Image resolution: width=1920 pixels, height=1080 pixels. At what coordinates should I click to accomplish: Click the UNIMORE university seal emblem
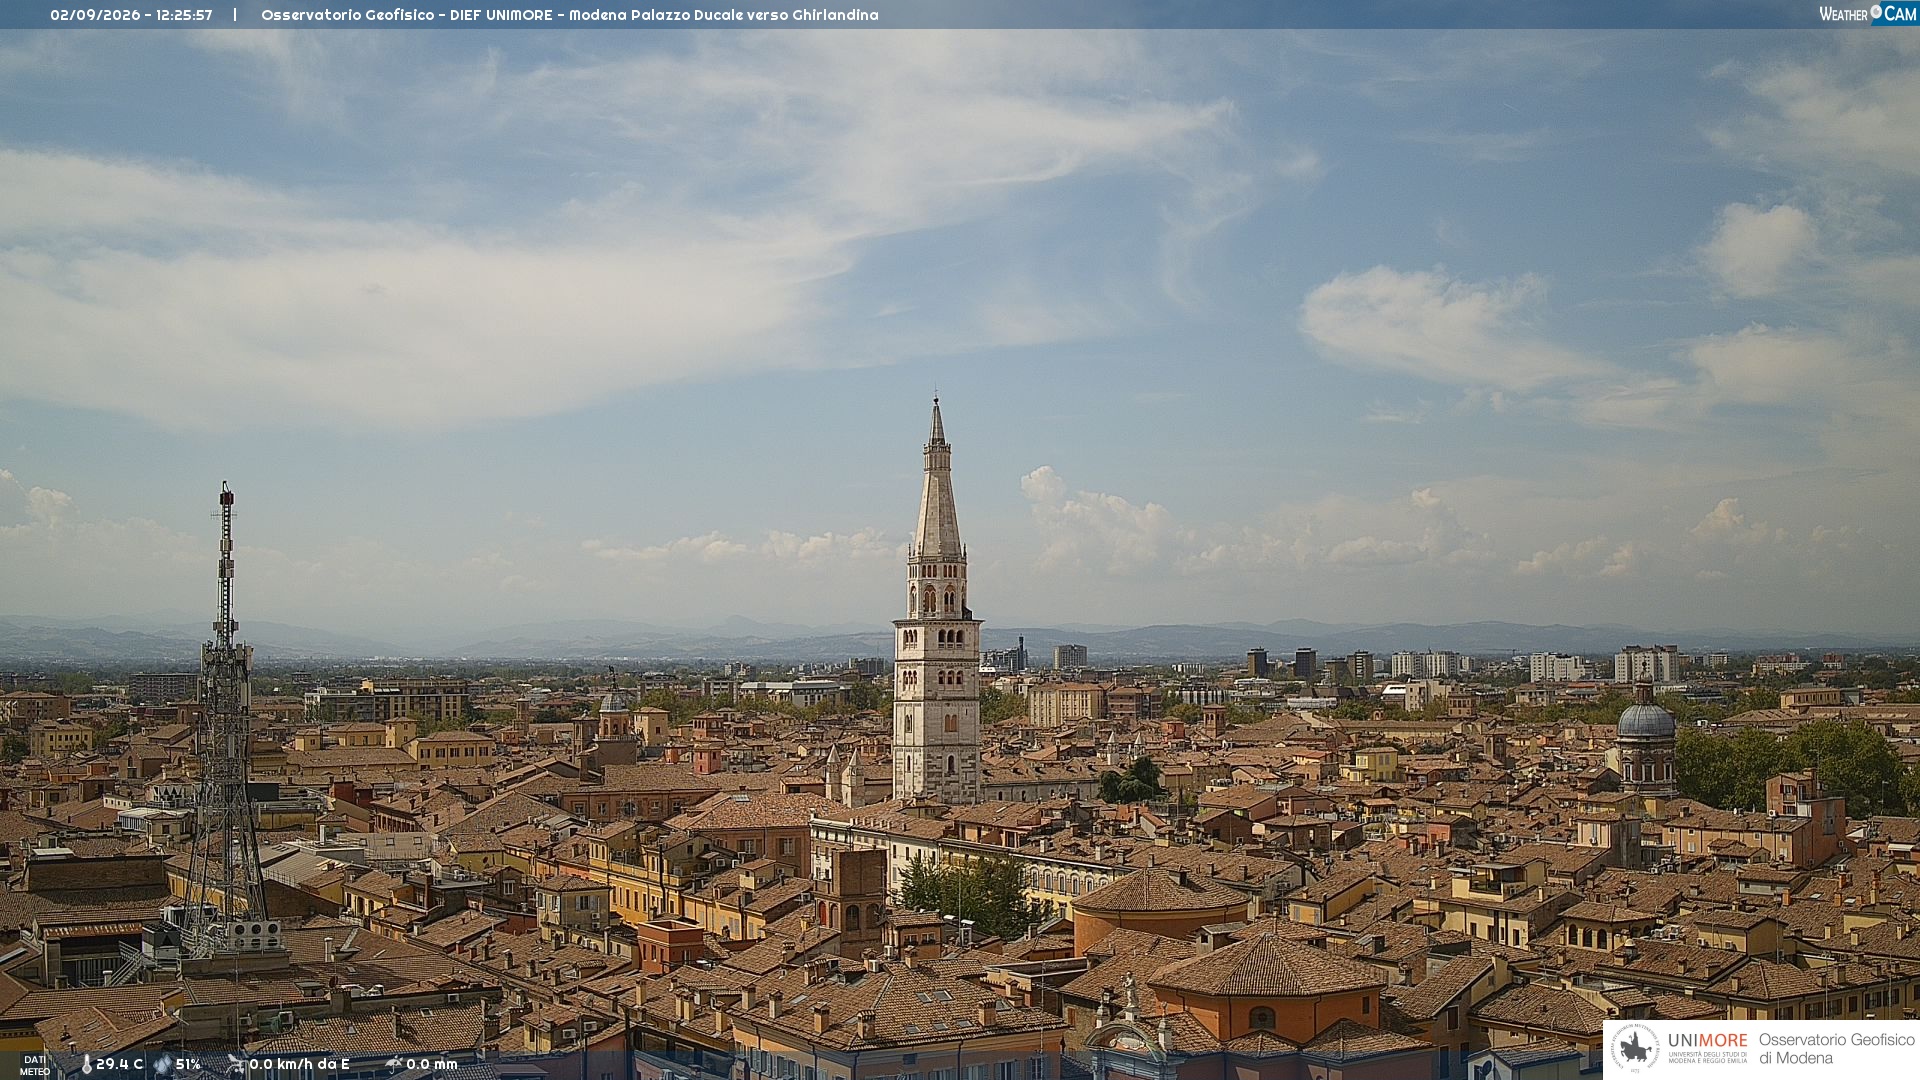point(1635,1048)
